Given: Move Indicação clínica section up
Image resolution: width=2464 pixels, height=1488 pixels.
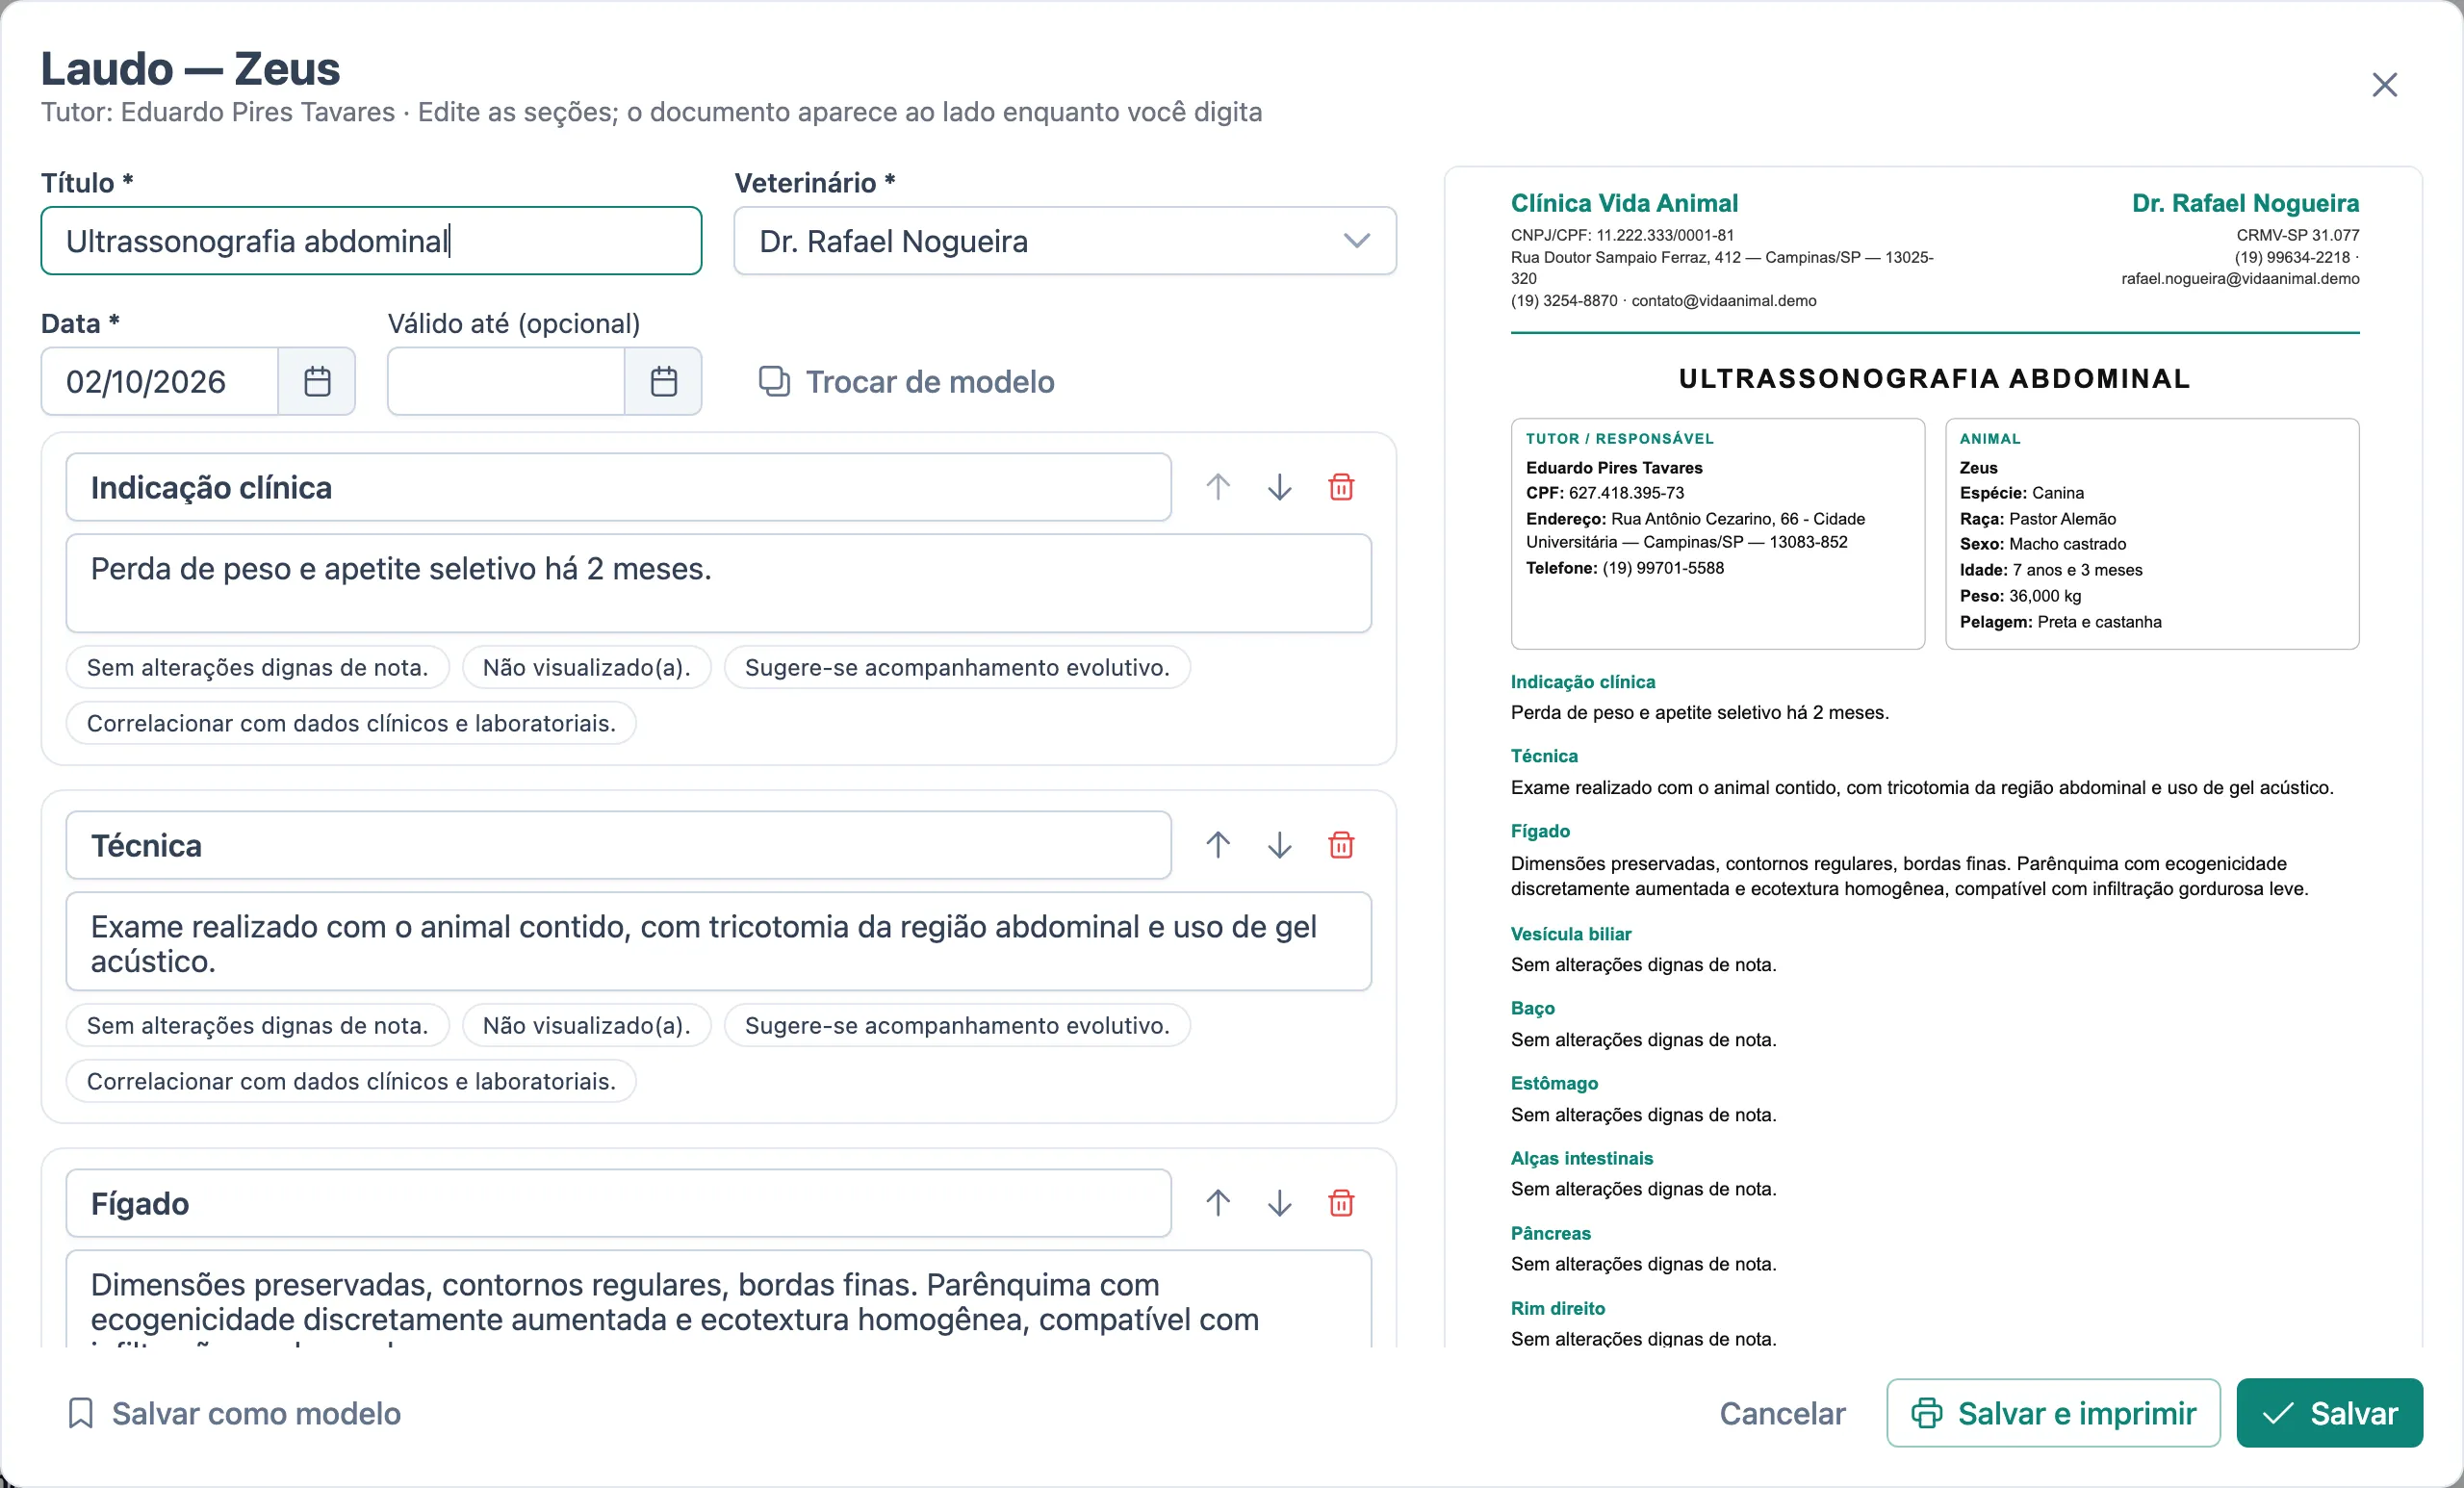Looking at the screenshot, I should coord(1217,487).
